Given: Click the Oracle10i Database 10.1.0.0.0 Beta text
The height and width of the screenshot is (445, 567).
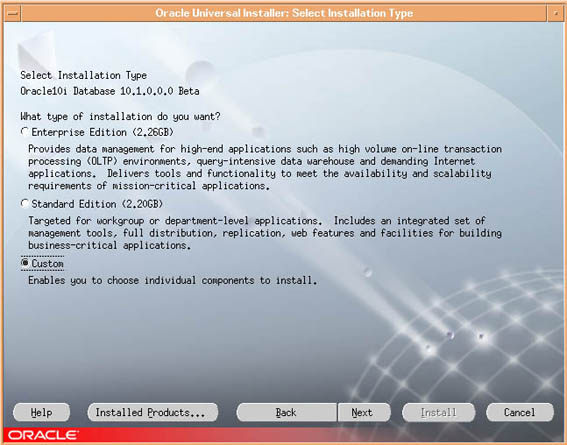Looking at the screenshot, I should 110,91.
